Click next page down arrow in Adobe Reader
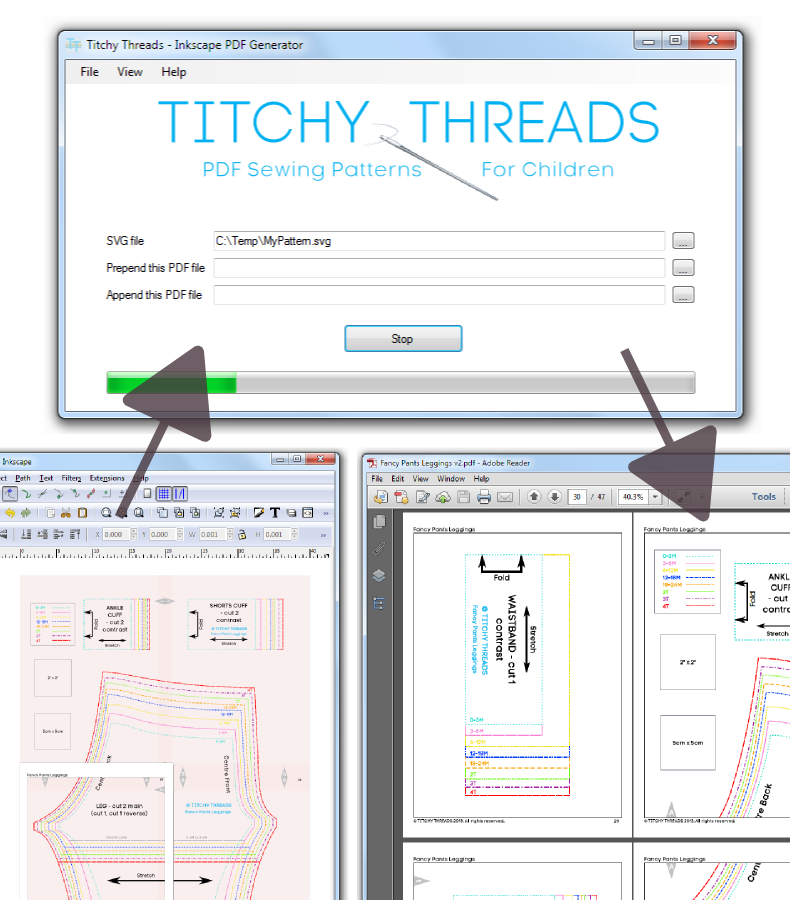The width and height of the screenshot is (790, 900). (555, 496)
